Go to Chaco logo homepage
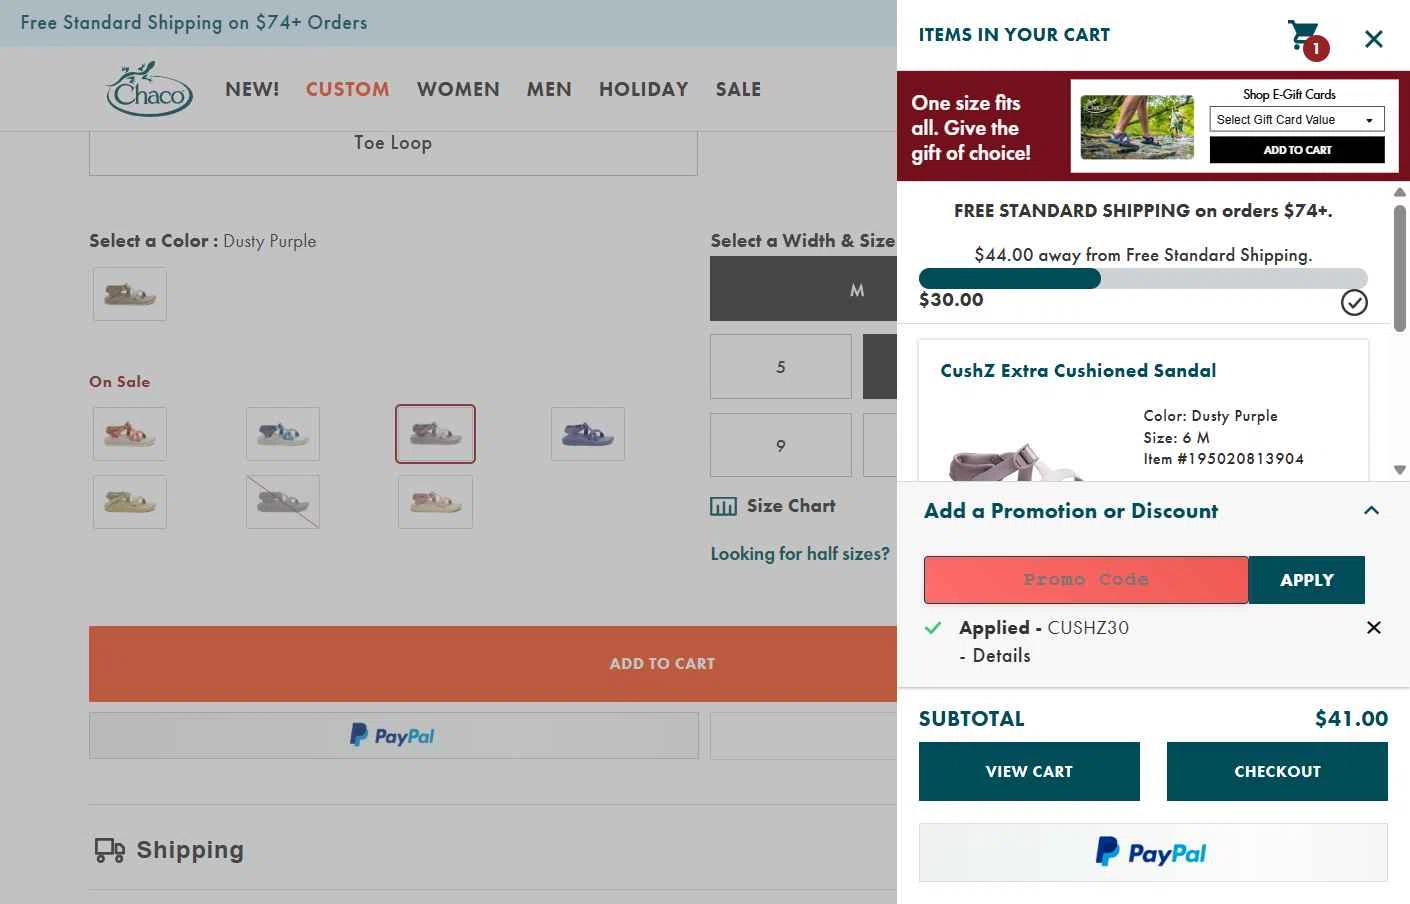This screenshot has height=904, width=1410. pyautogui.click(x=149, y=89)
